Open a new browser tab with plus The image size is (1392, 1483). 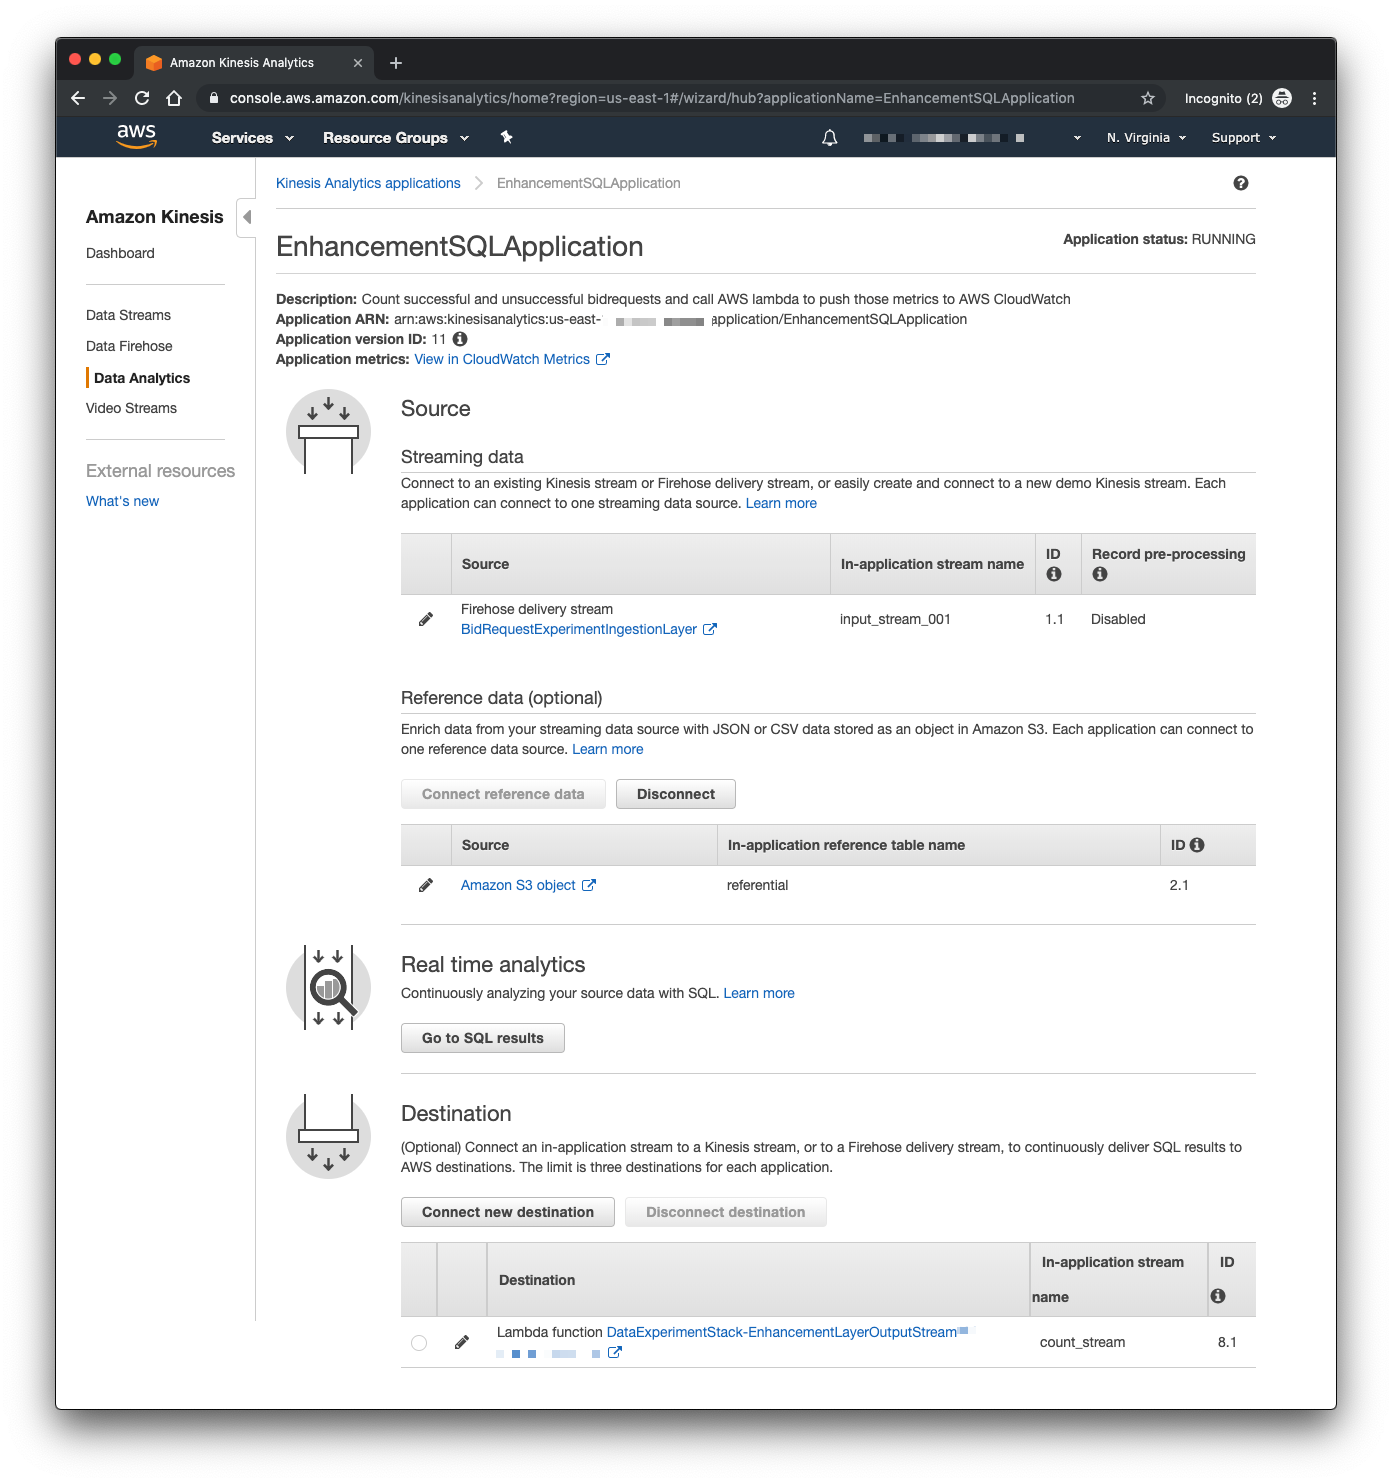[396, 63]
